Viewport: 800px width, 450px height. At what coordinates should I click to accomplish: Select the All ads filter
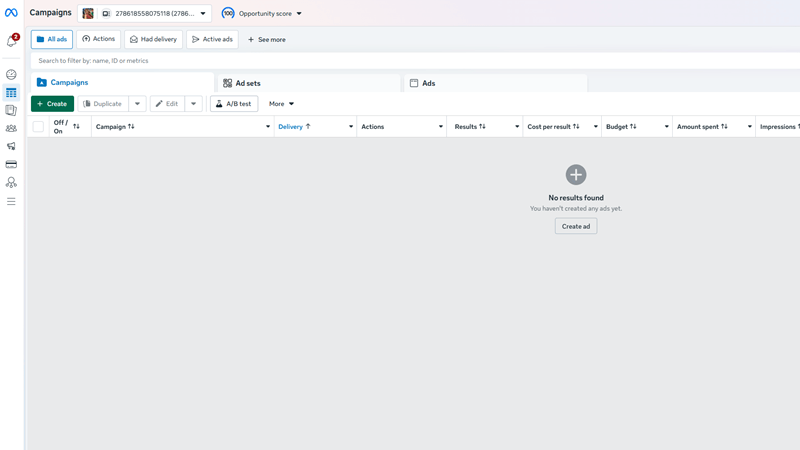[52, 39]
